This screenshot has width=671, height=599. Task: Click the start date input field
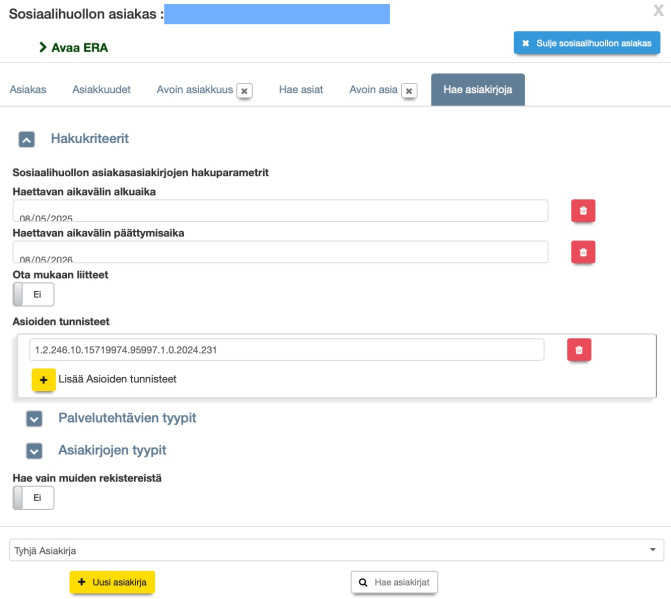point(280,211)
